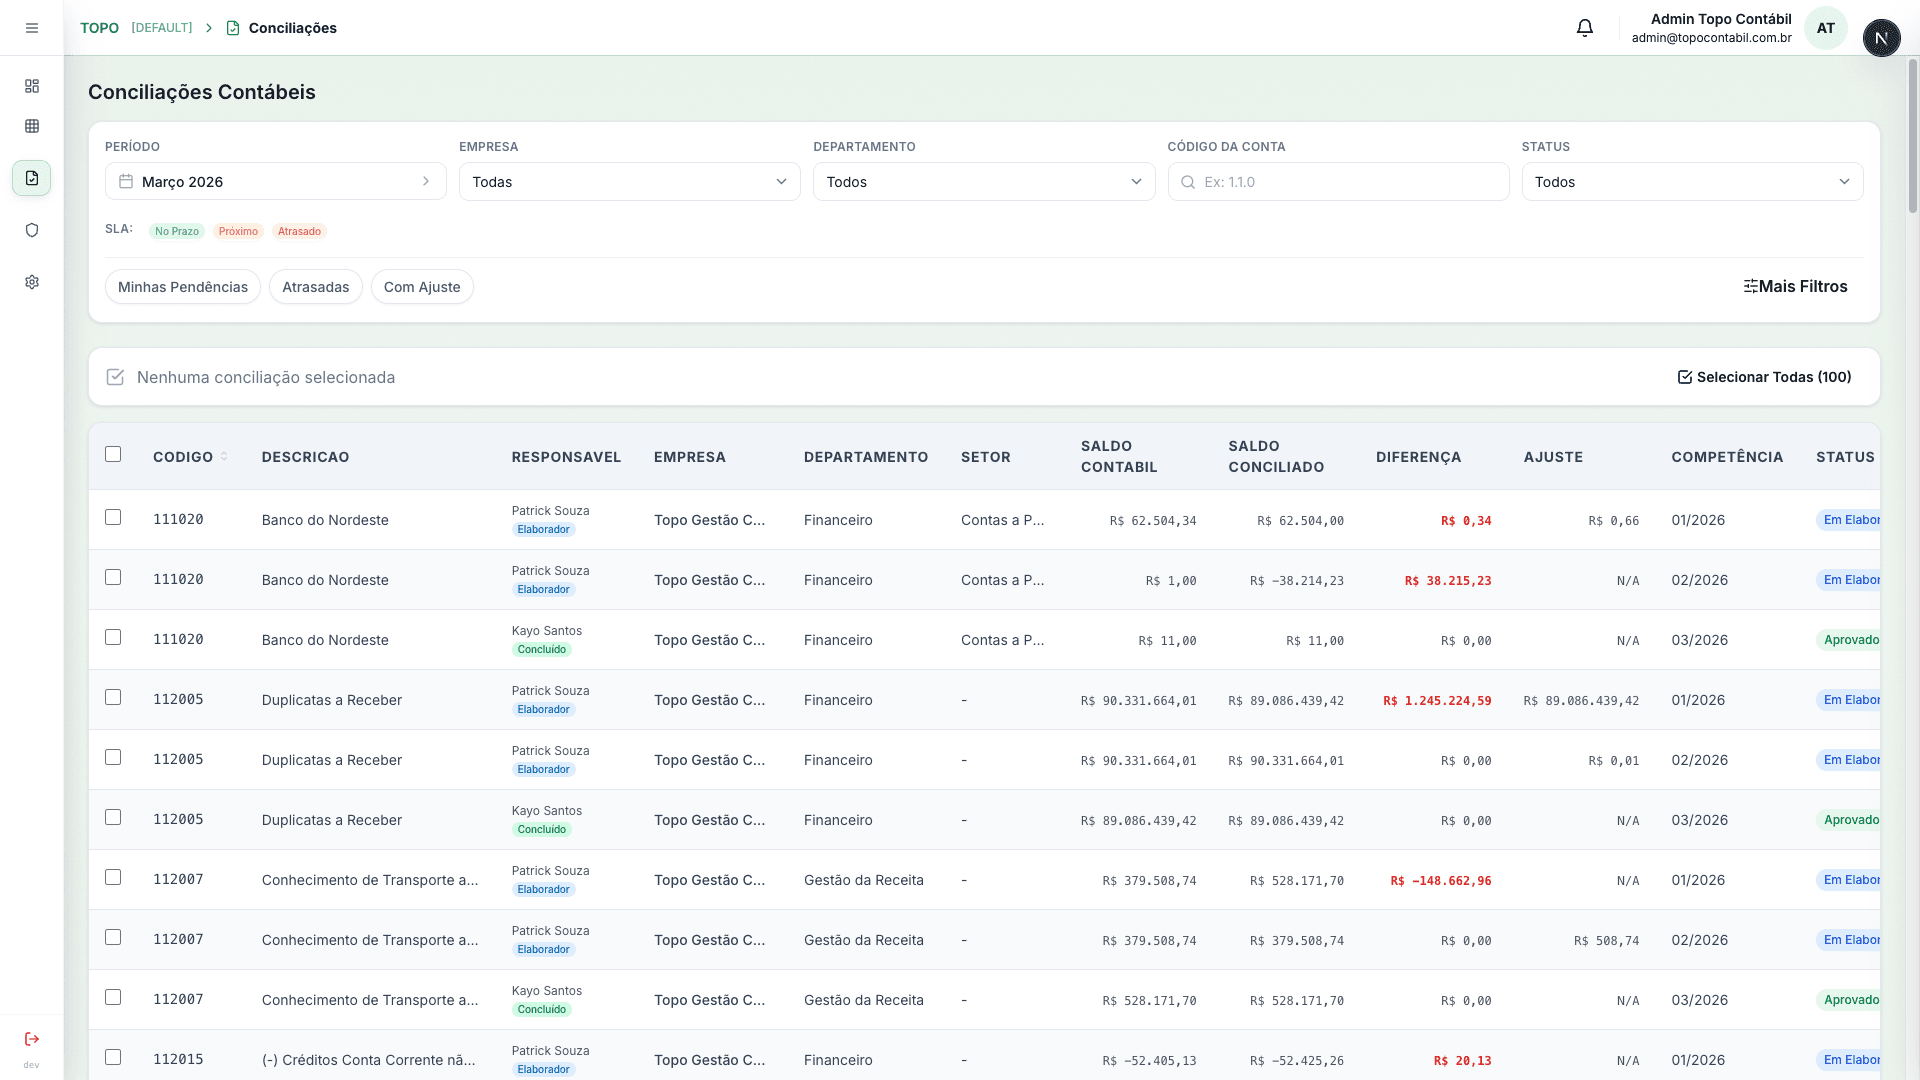
Task: Open the table grid sidebar icon
Action: (x=32, y=126)
